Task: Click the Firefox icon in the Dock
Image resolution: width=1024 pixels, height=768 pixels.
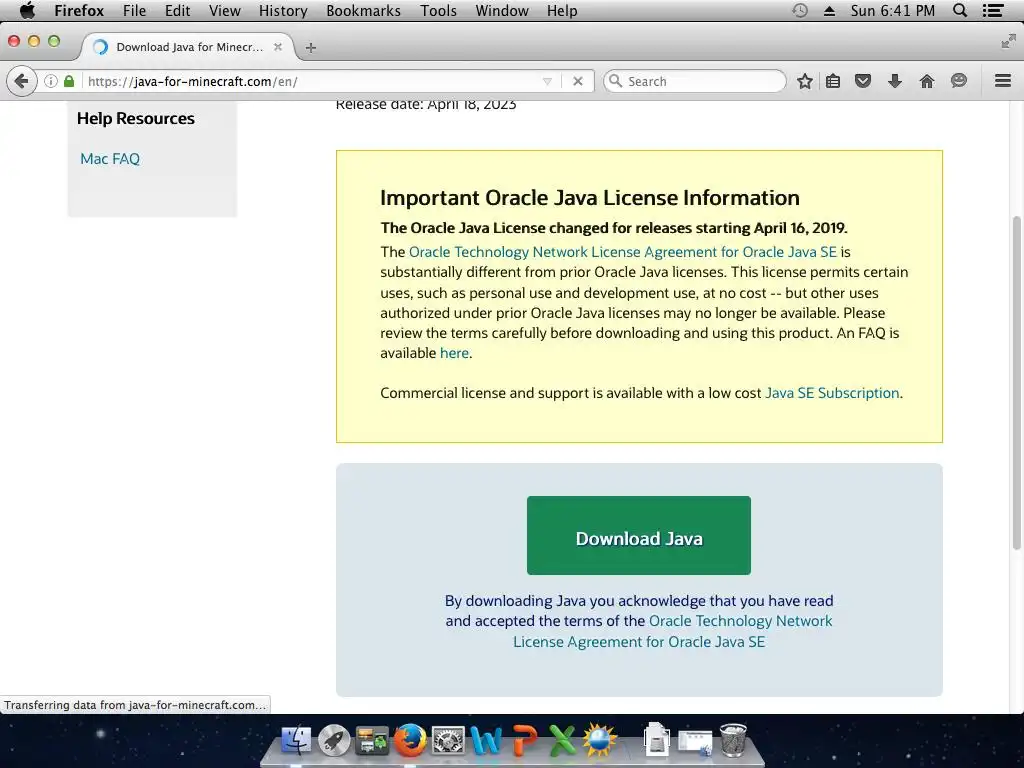Action: 410,741
